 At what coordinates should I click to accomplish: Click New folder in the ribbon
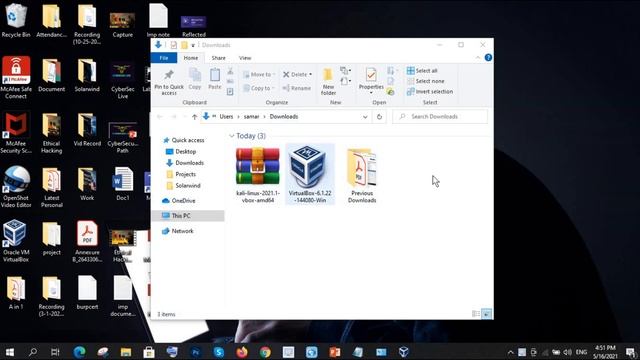click(328, 82)
